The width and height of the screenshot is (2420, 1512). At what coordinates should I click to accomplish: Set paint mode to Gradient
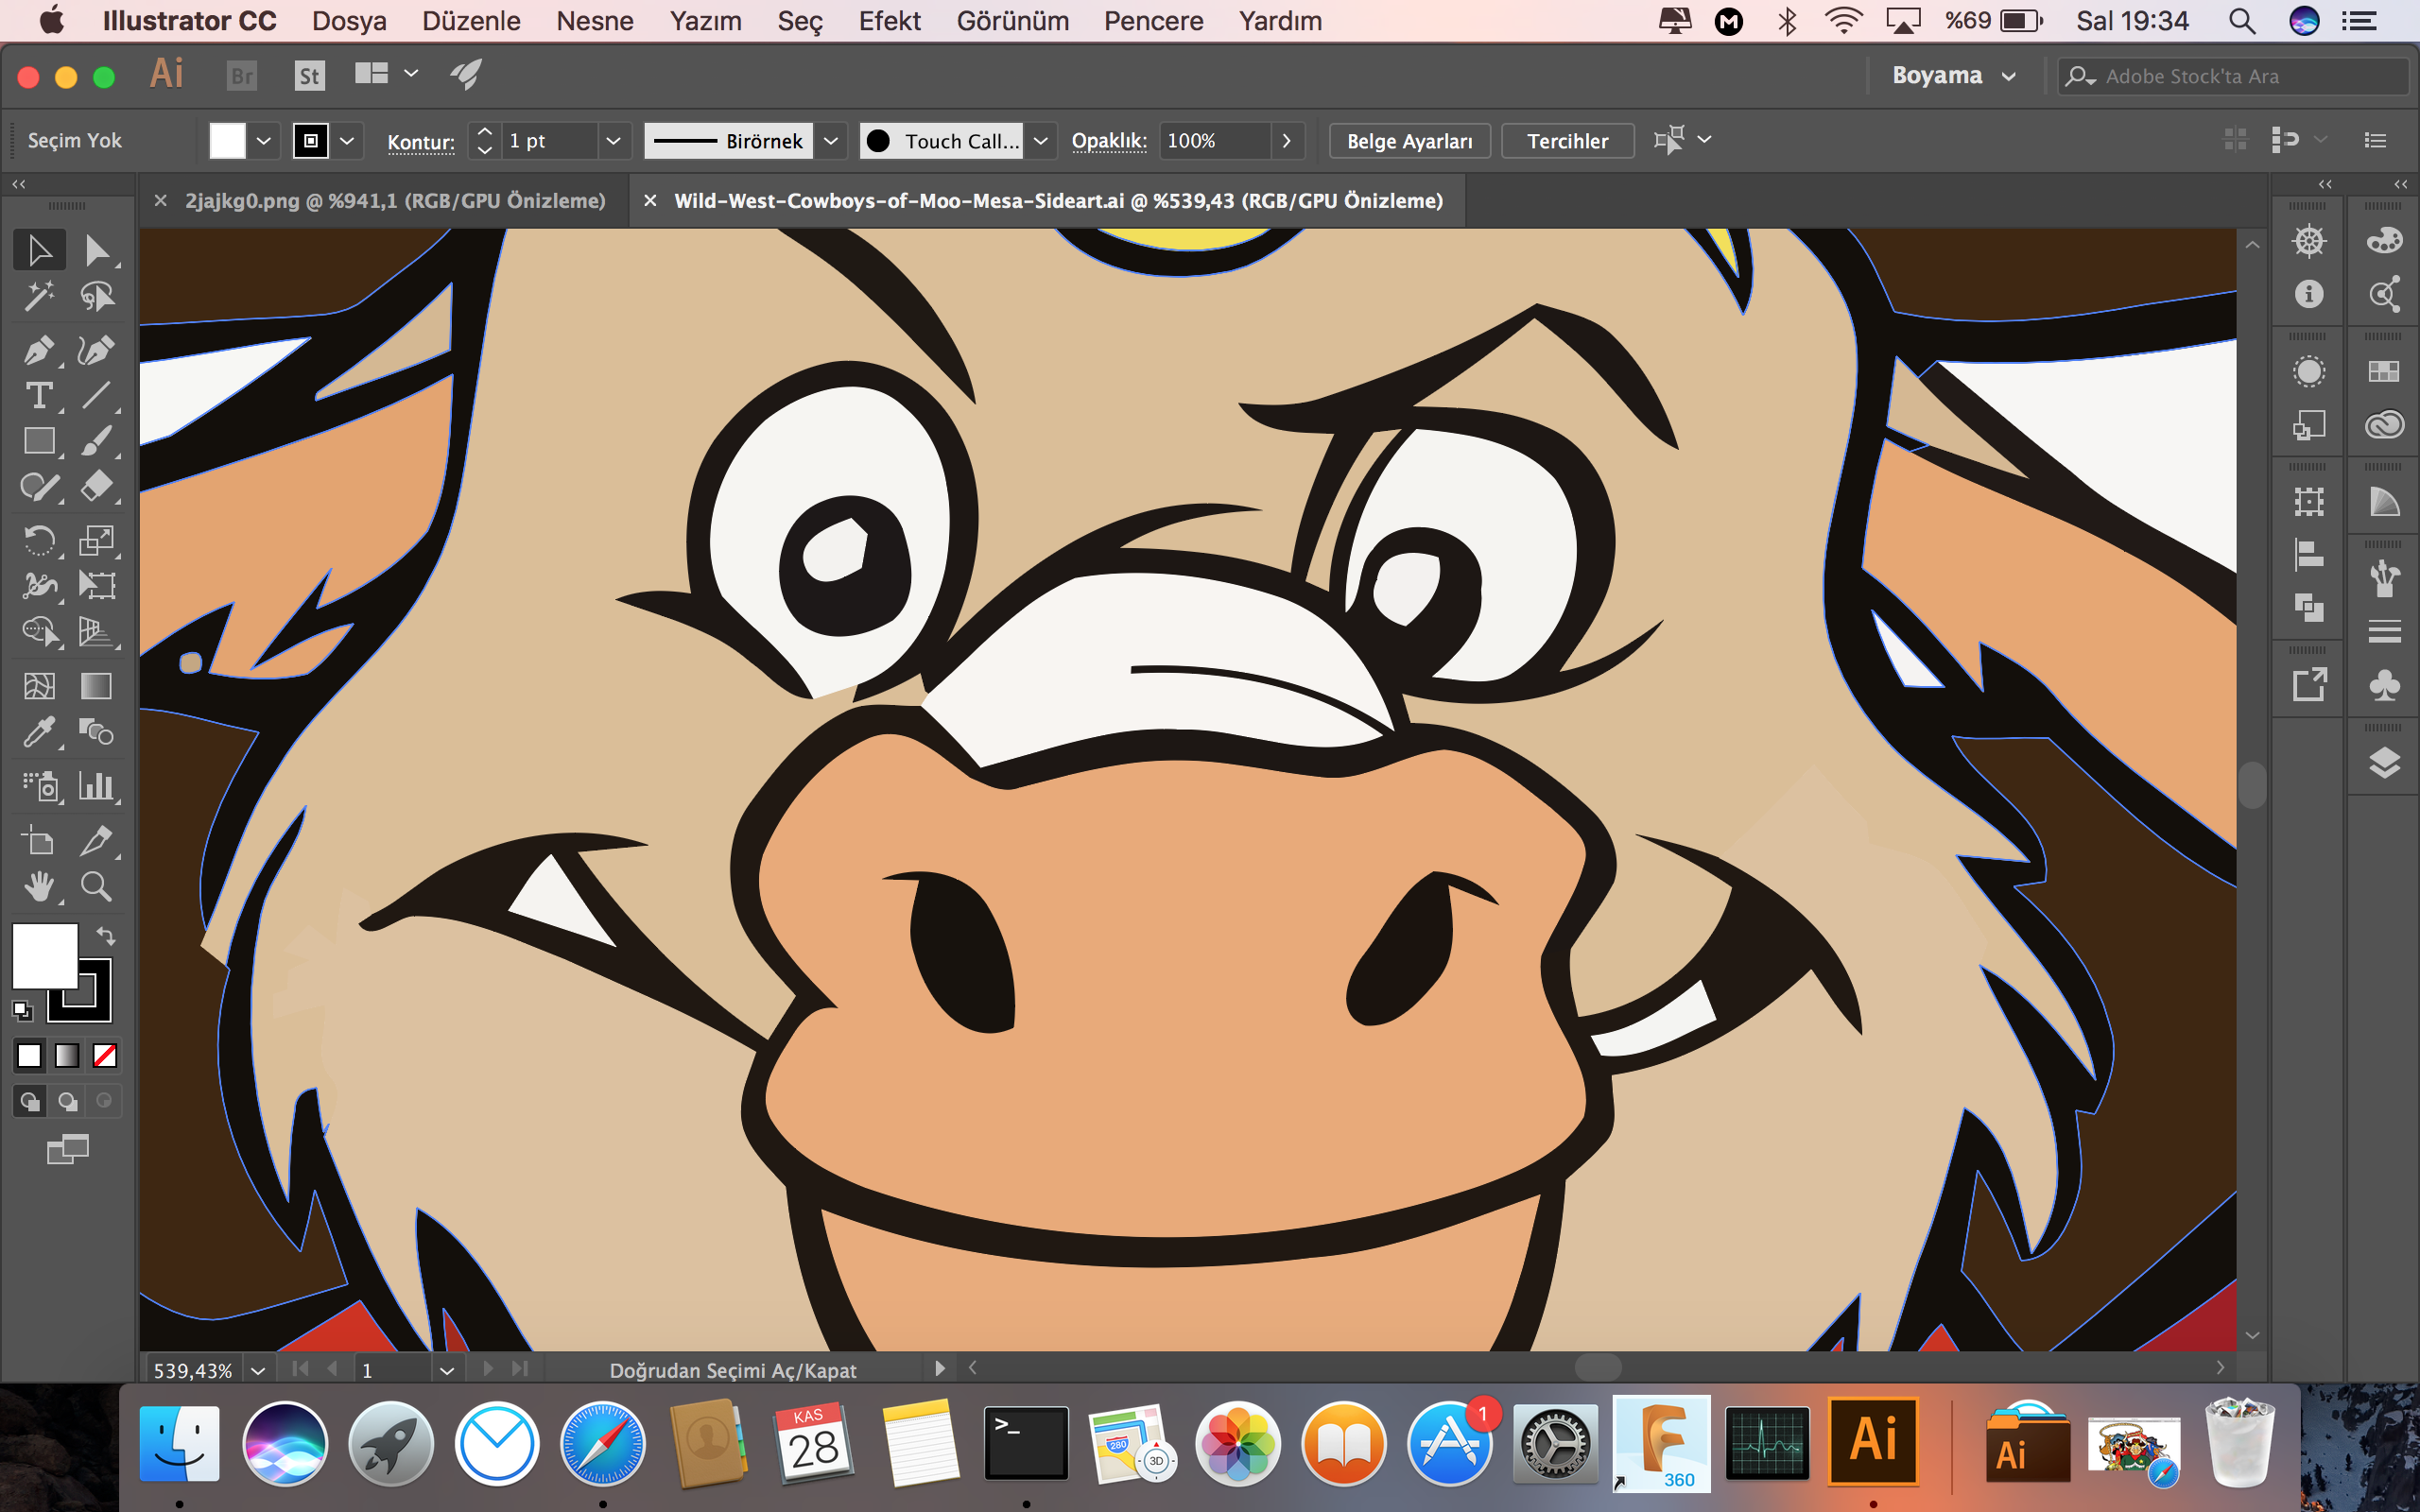coord(67,1055)
